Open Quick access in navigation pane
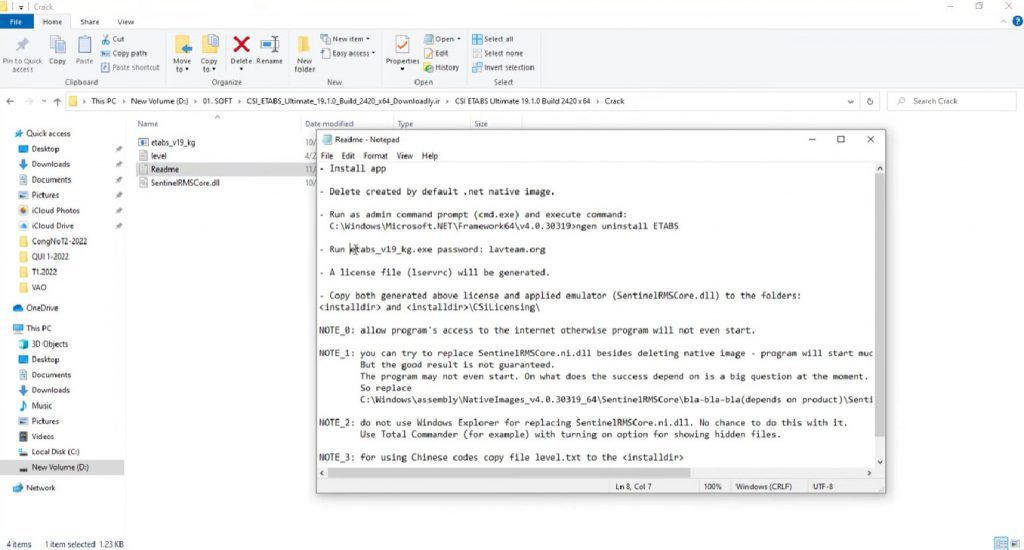 48,133
